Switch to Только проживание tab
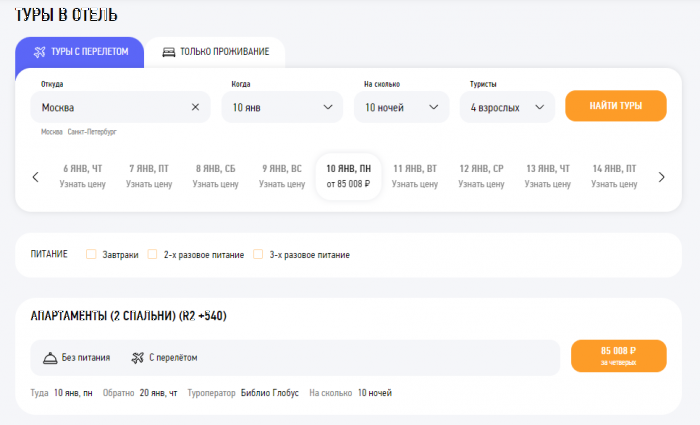Screen dimensions: 700x425 tap(215, 52)
